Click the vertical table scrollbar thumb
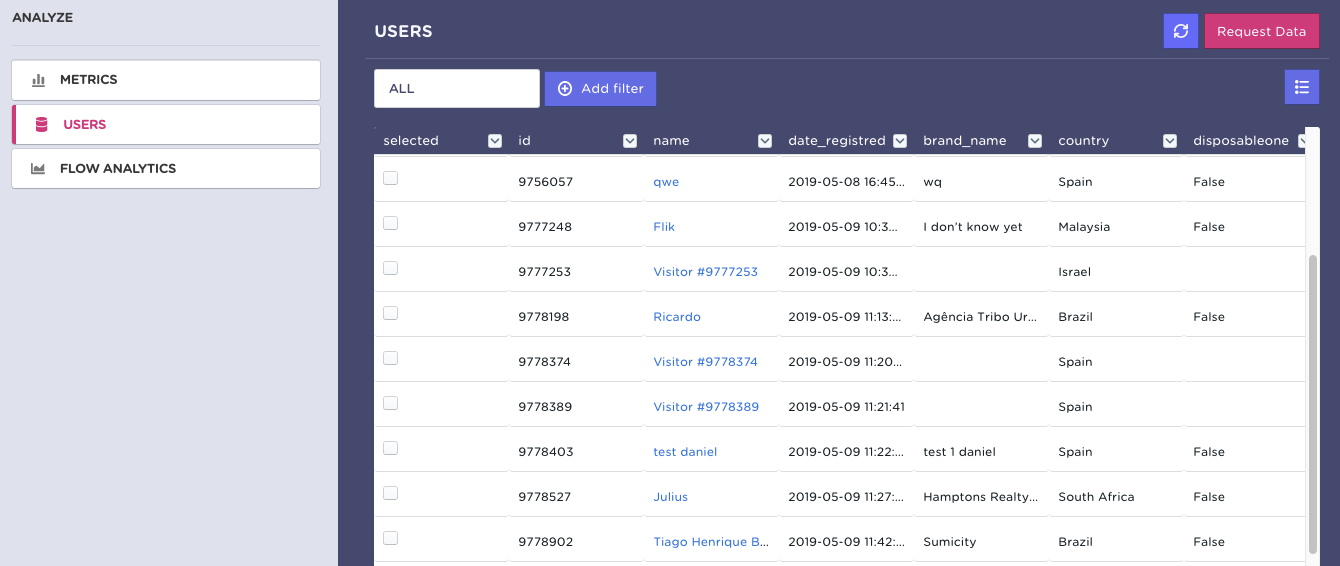 coord(1313,403)
